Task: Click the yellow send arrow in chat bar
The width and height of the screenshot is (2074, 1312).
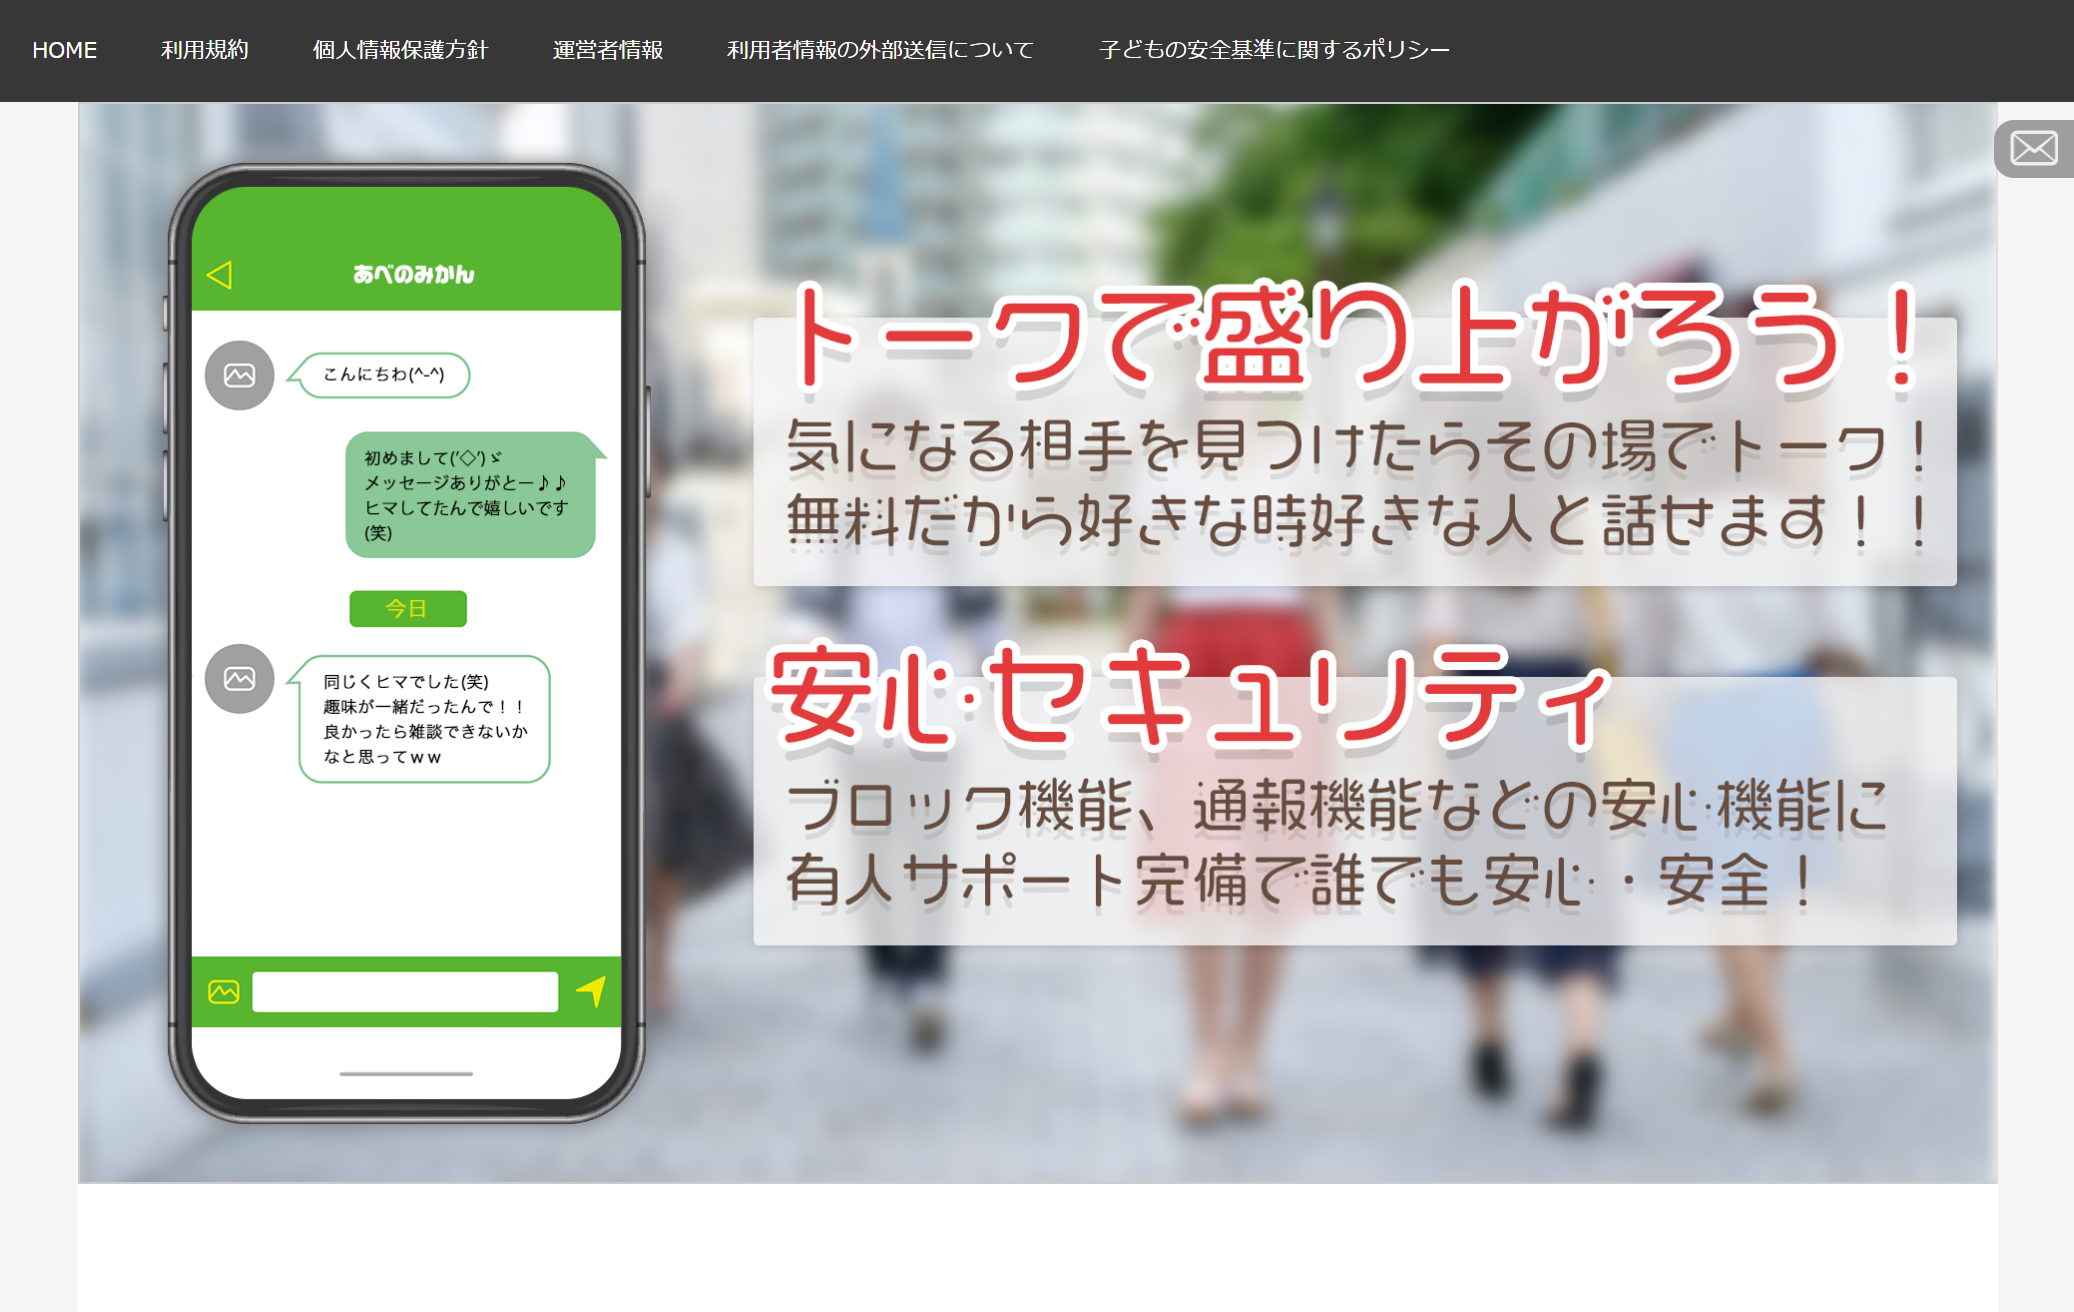Action: (x=591, y=990)
